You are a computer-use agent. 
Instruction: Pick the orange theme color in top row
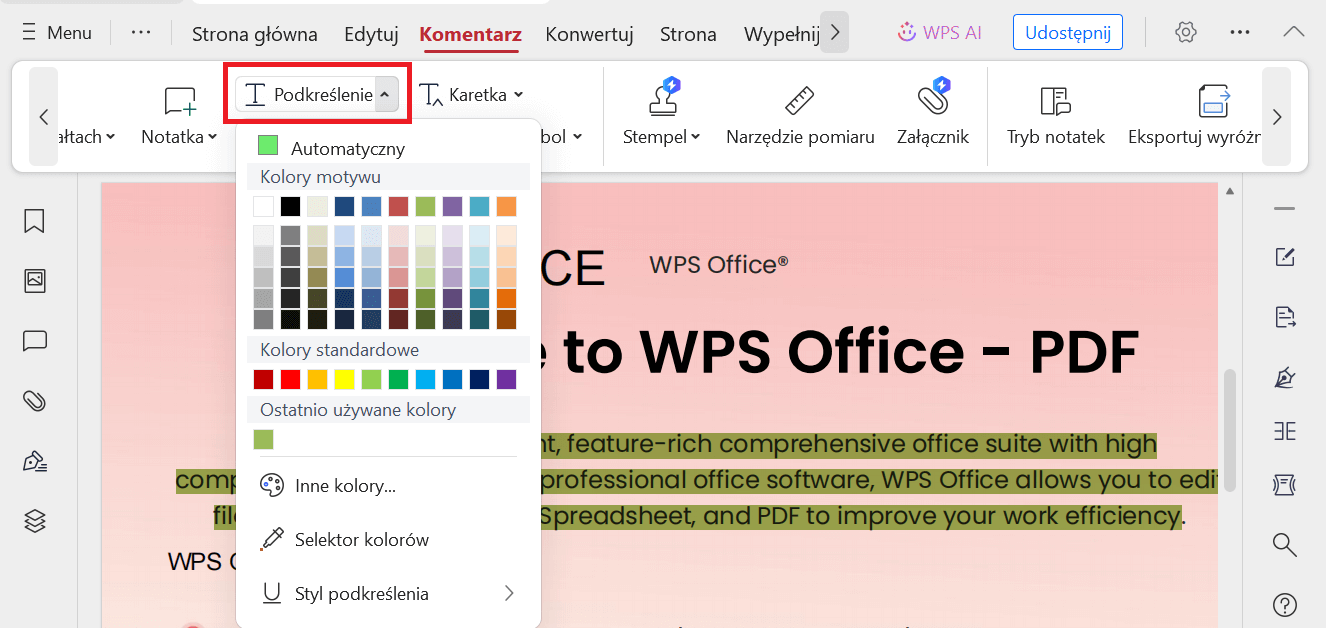[506, 207]
